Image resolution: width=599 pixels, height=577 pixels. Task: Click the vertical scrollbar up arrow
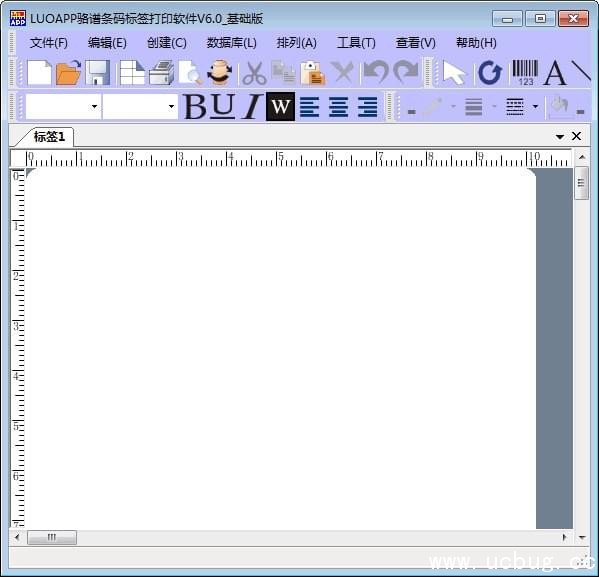coord(582,157)
